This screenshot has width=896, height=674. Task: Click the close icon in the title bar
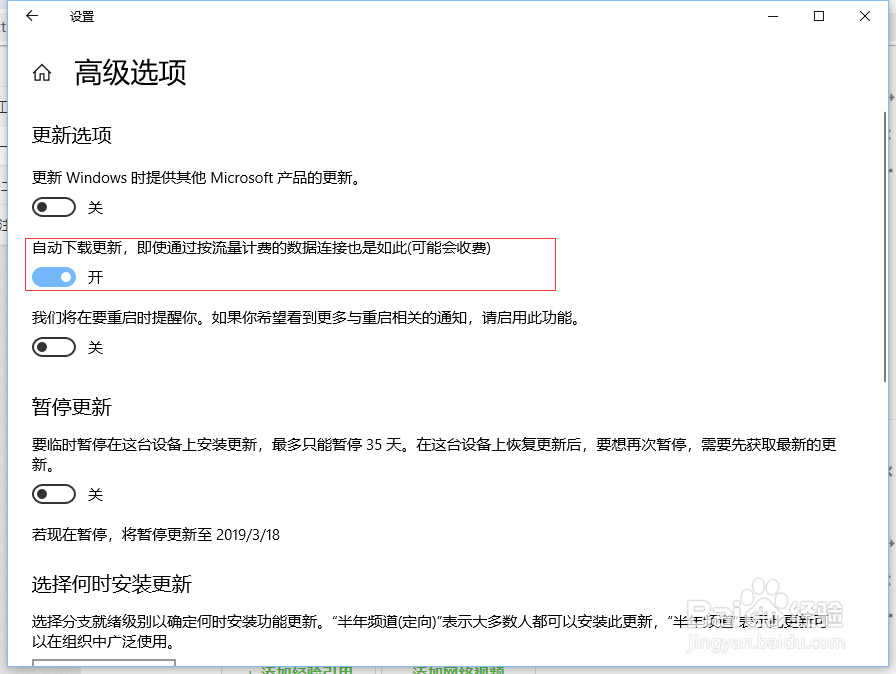(x=864, y=16)
